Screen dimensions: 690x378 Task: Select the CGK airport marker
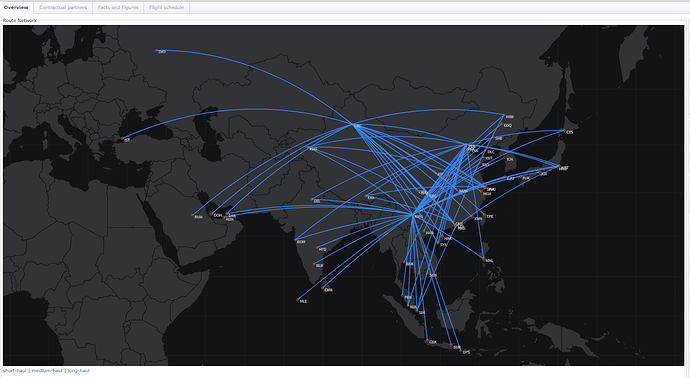point(427,340)
